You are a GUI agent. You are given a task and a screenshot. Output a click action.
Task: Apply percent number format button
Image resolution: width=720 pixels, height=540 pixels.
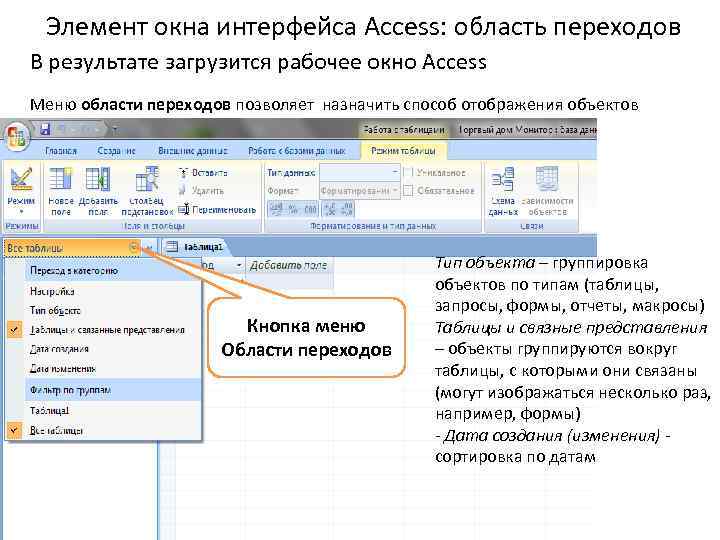point(292,209)
